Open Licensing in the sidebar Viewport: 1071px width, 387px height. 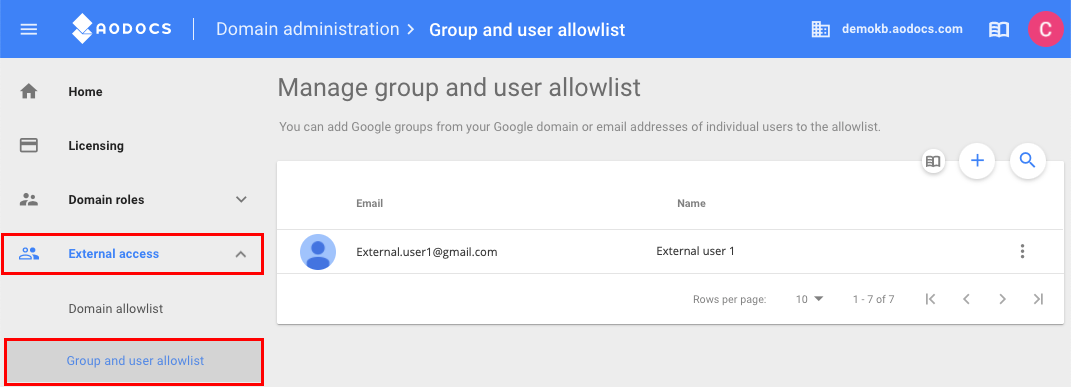96,145
